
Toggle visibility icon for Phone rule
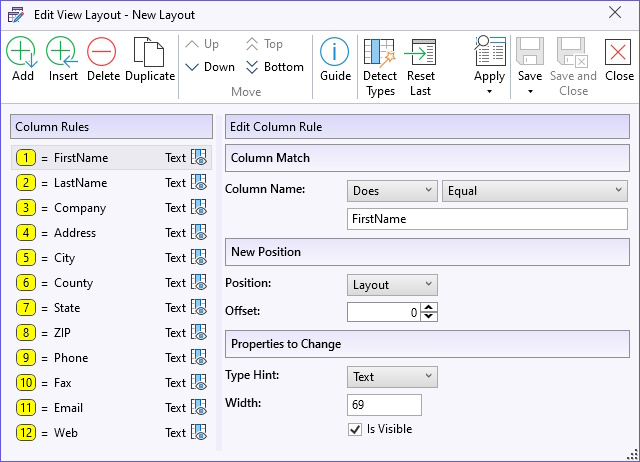(199, 357)
